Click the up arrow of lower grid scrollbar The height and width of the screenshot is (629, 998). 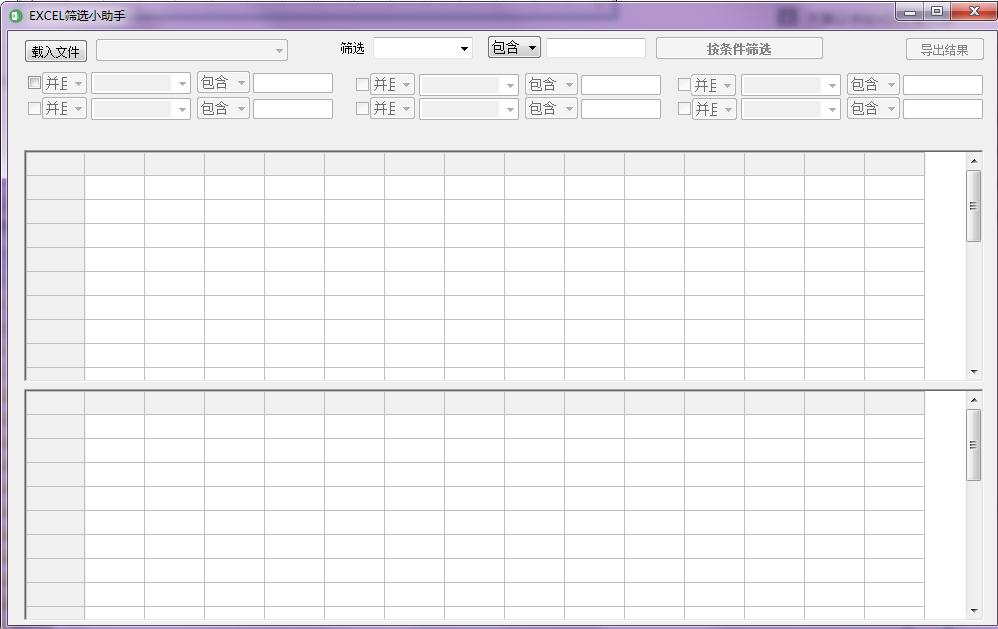pyautogui.click(x=974, y=401)
